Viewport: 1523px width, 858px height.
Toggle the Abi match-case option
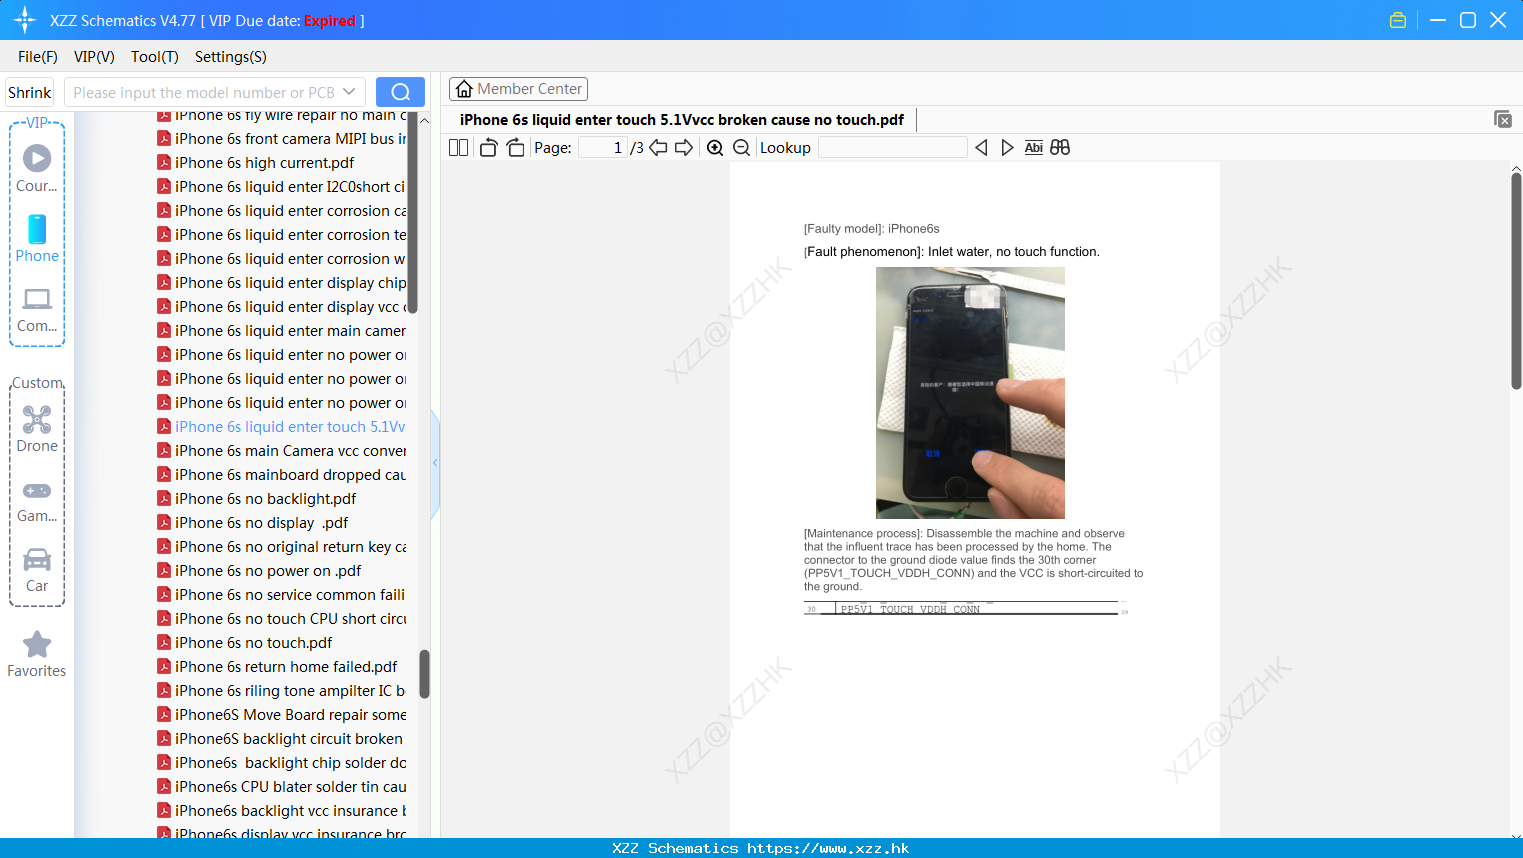[x=1034, y=148]
